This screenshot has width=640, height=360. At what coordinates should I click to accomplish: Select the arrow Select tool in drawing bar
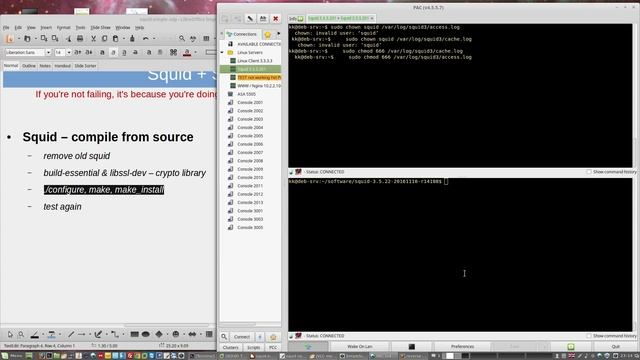pyautogui.click(x=10, y=334)
